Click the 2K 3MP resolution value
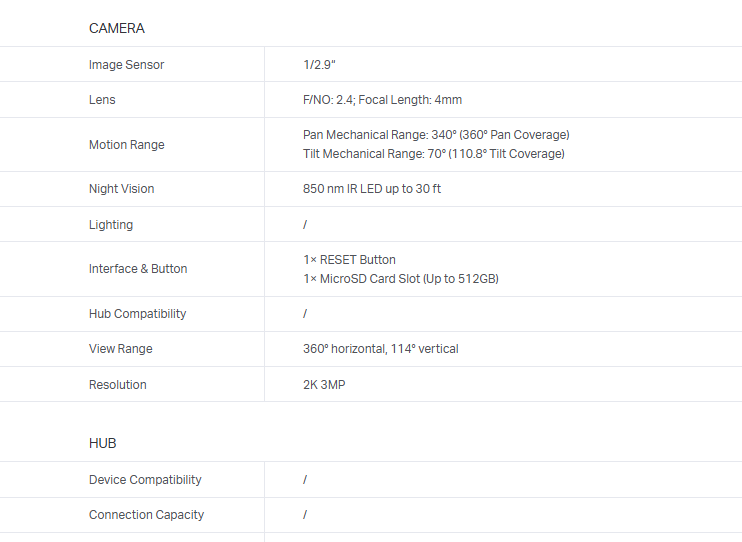 [x=324, y=385]
